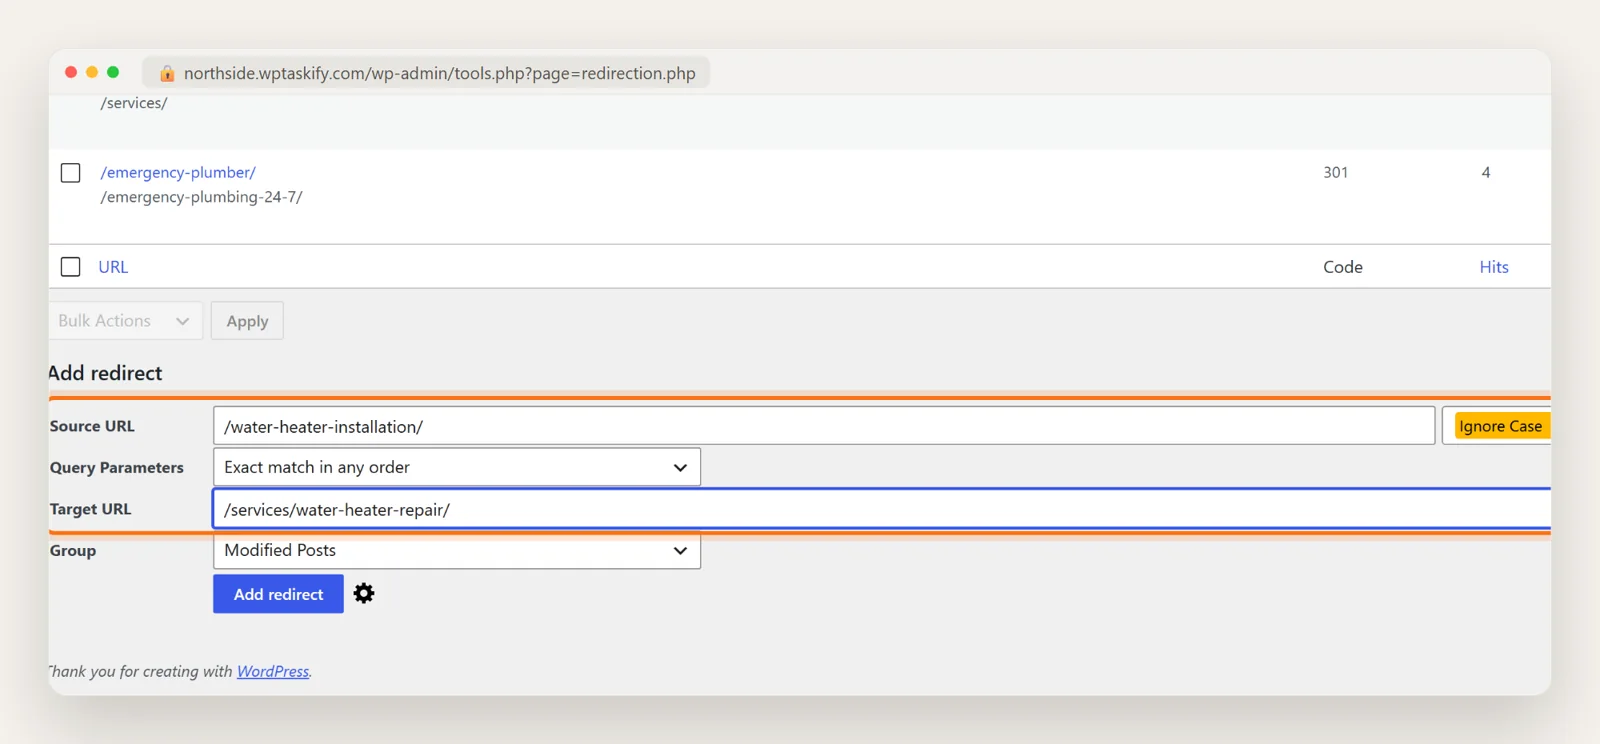Tick checkbox for /emergency-plumber/ redirect
This screenshot has width=1600, height=744.
click(x=71, y=173)
